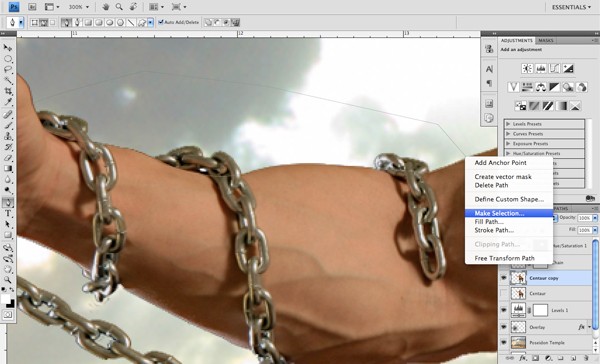Choose the Ellipse shape tool in options bar
Viewport: 600px width, 364px height.
[109, 23]
